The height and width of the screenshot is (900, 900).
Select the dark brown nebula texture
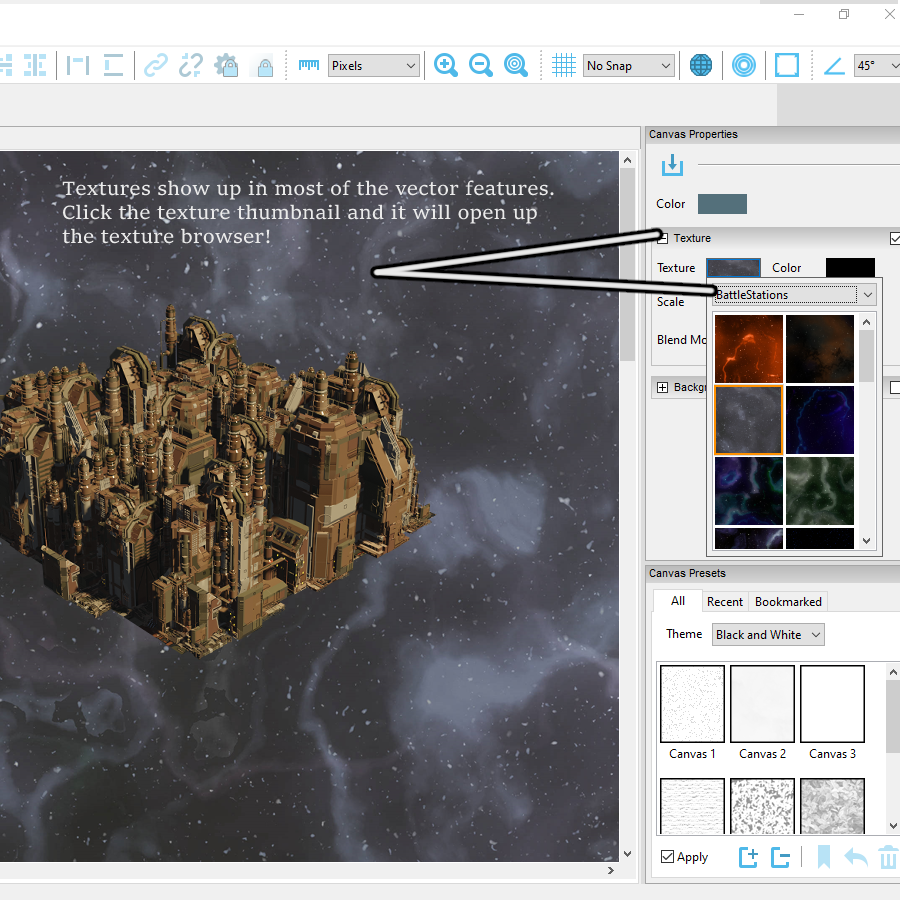[x=820, y=349]
